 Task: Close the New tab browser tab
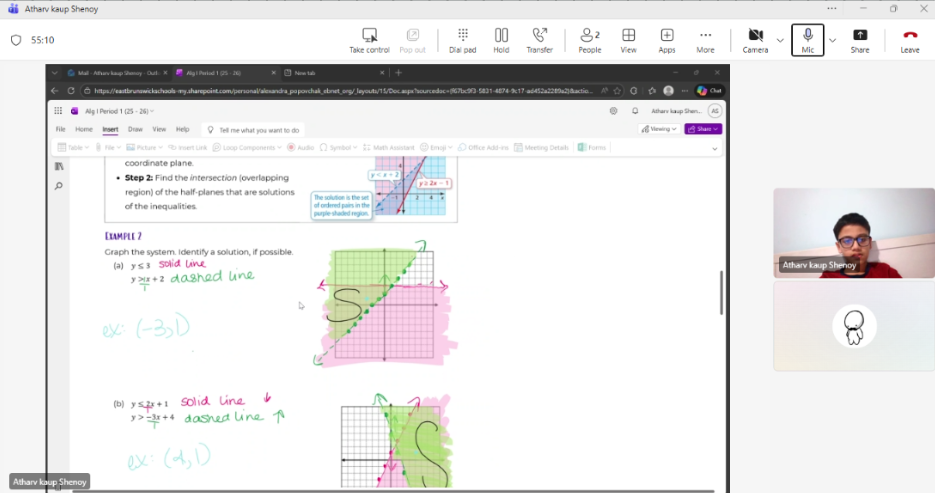382,73
